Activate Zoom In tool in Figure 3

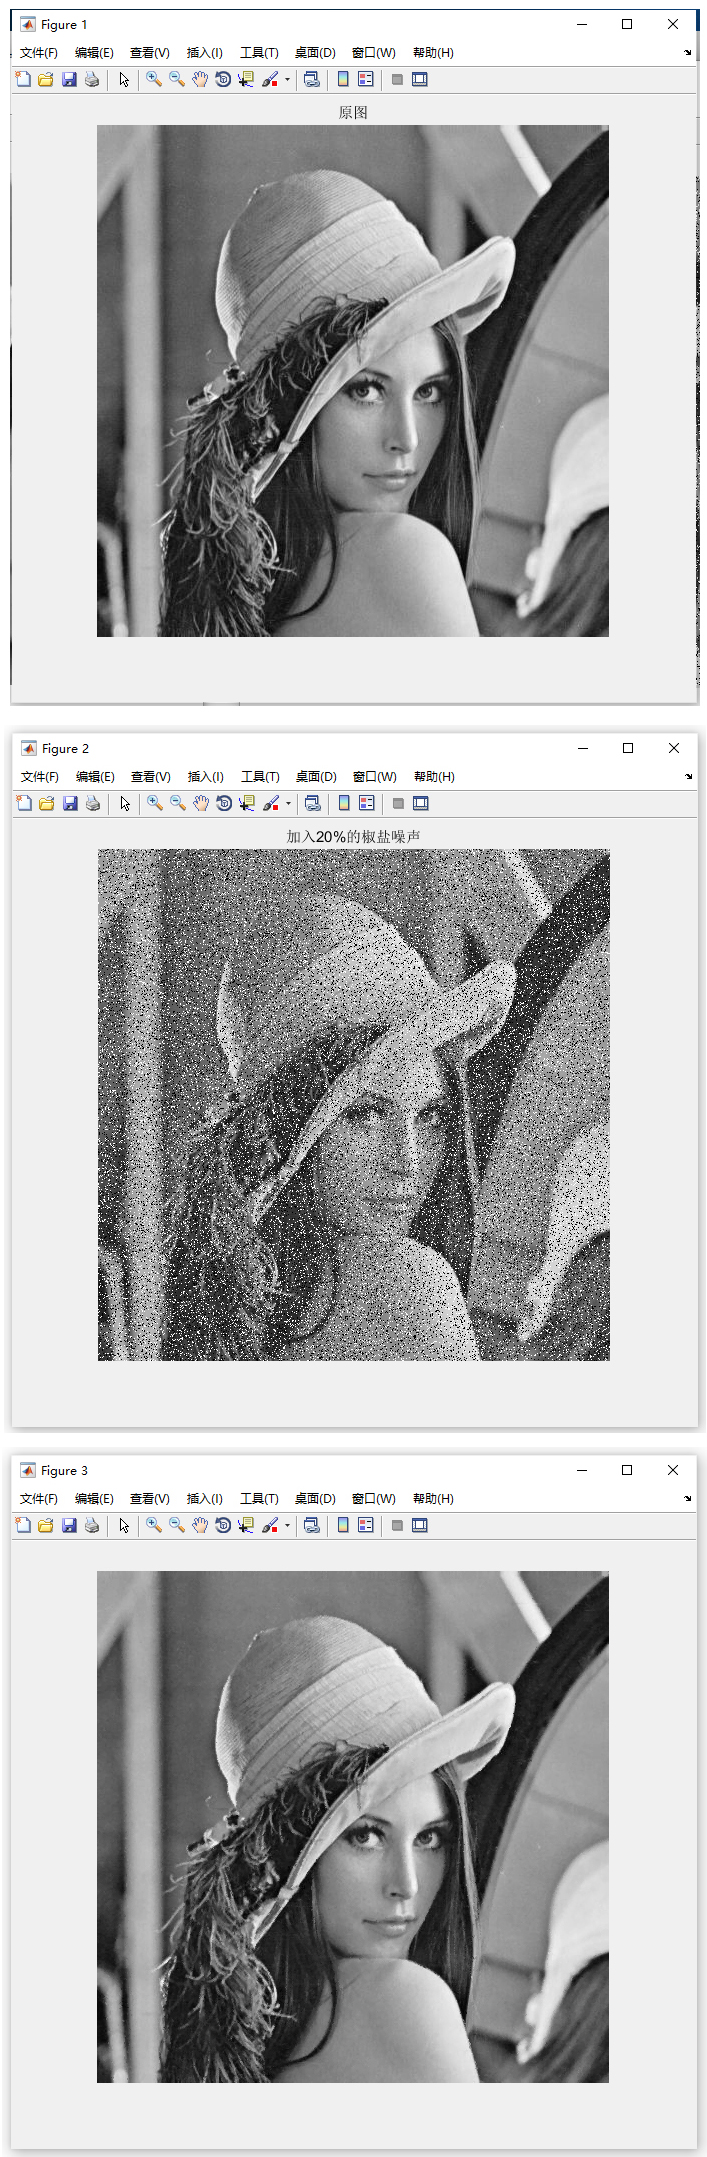coord(154,1525)
